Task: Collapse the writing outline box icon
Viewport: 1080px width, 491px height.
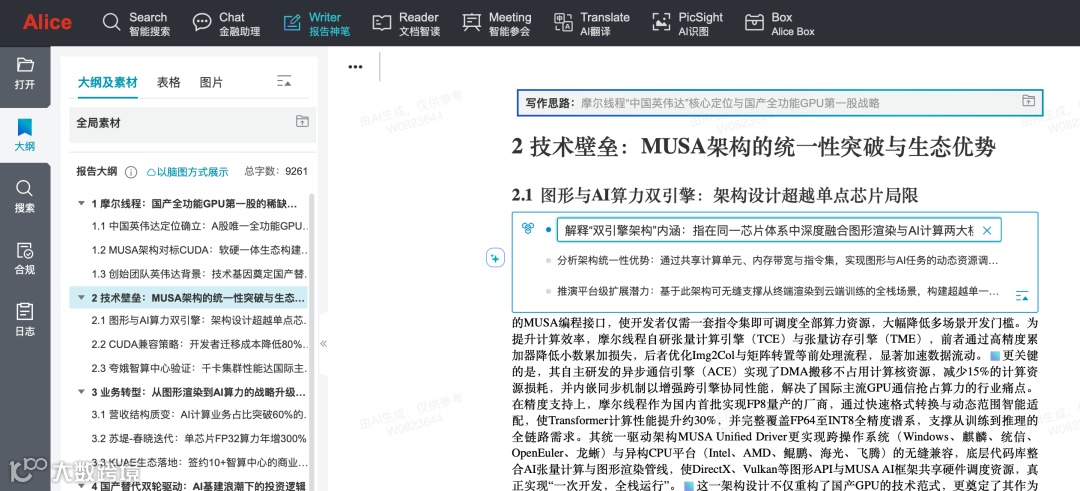Action: click(x=1022, y=296)
